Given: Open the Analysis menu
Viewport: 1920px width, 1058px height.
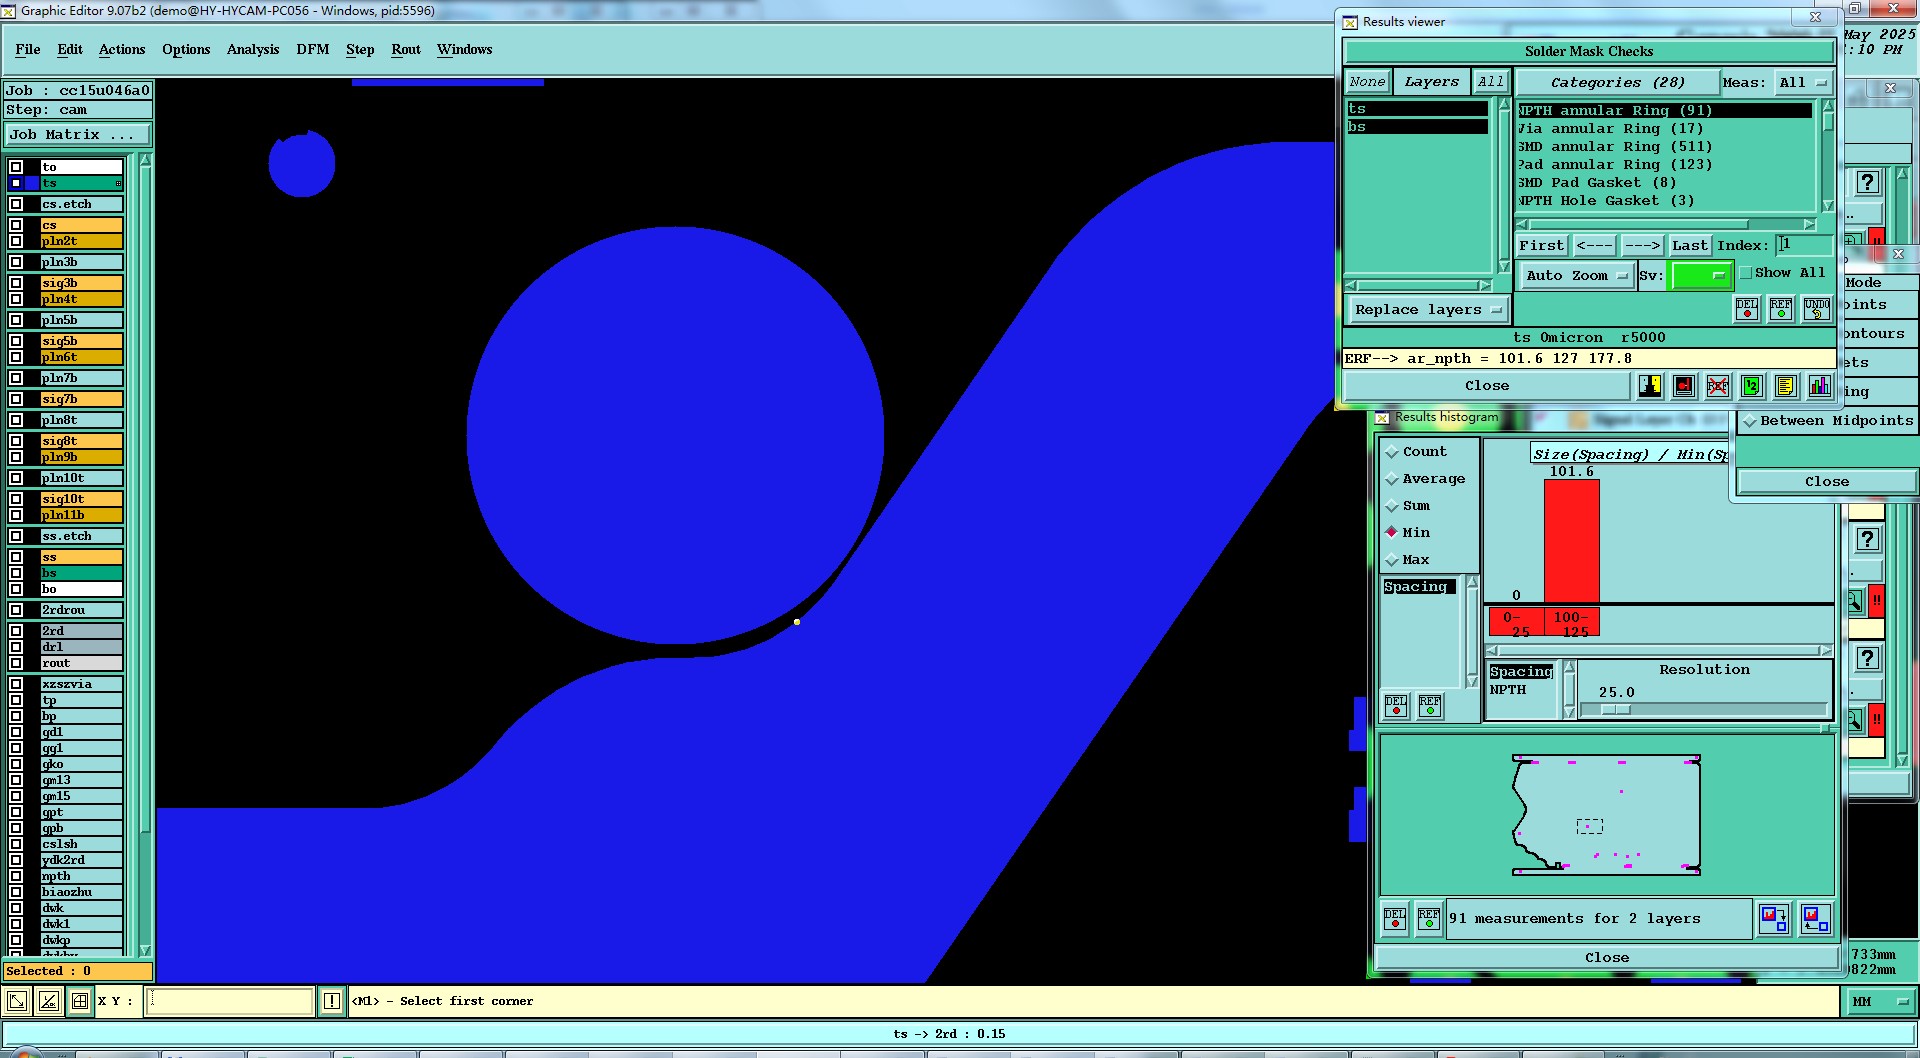Looking at the screenshot, I should [x=253, y=50].
